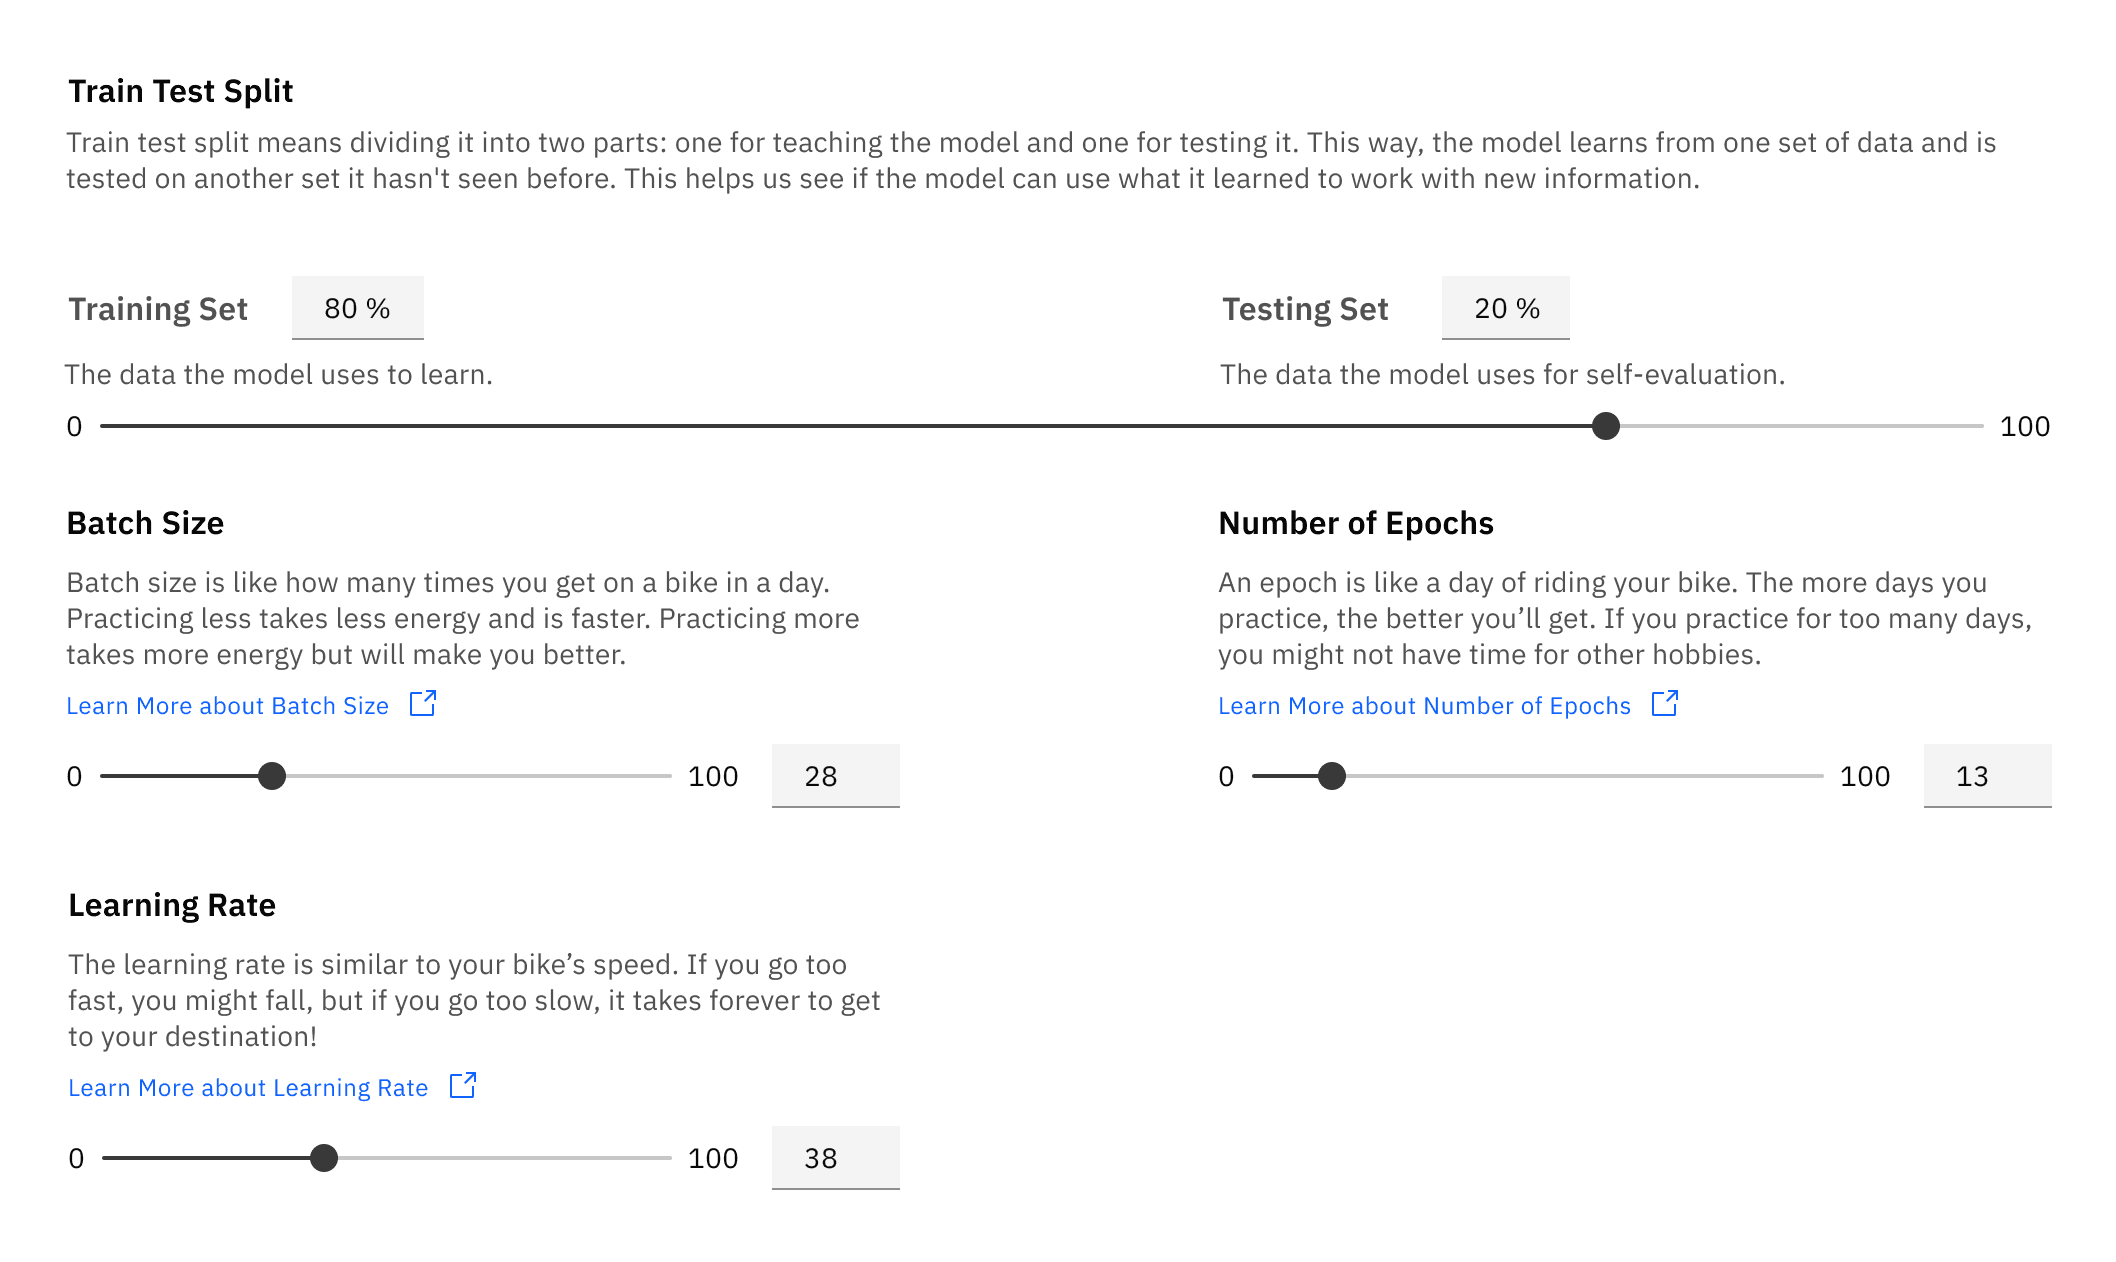Click the Testing Set label
Viewport: 2116px width, 1262px height.
[1304, 309]
